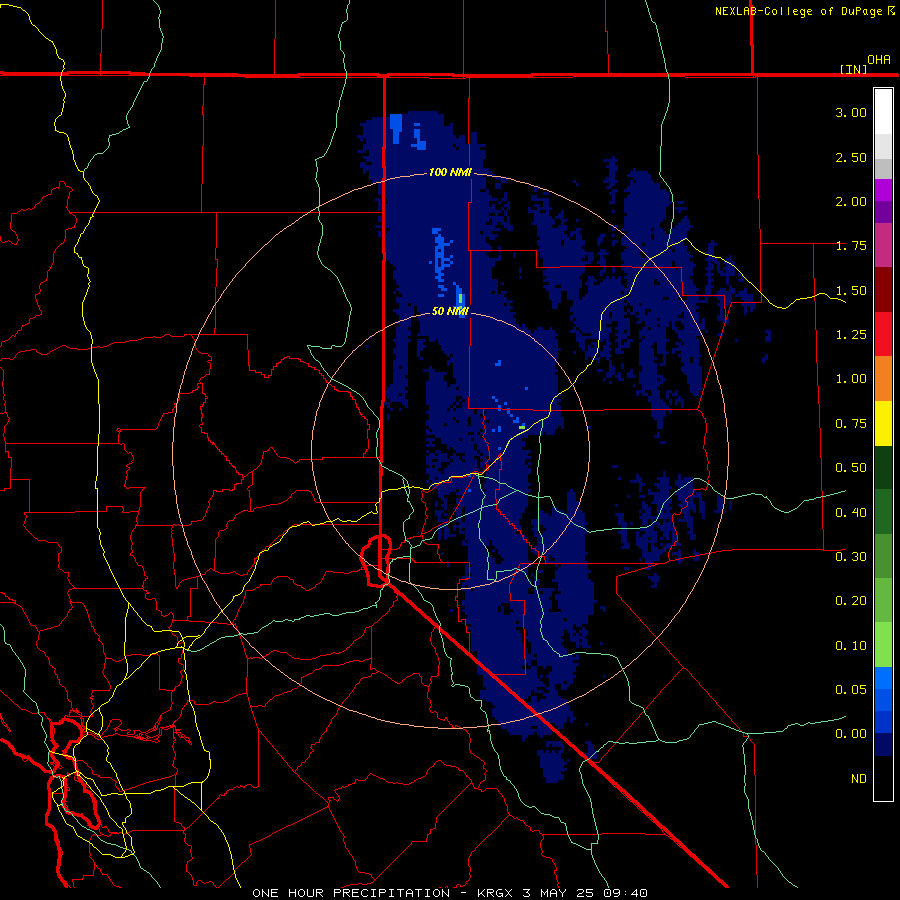Click the 1.00 legend value
Screen dimensions: 900x900
pyautogui.click(x=851, y=379)
